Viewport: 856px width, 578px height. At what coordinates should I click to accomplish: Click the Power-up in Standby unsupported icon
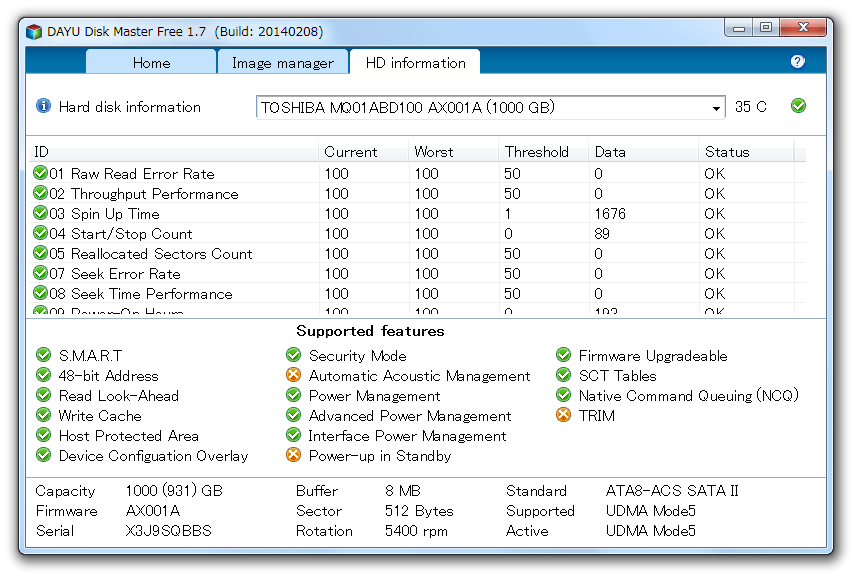(293, 455)
